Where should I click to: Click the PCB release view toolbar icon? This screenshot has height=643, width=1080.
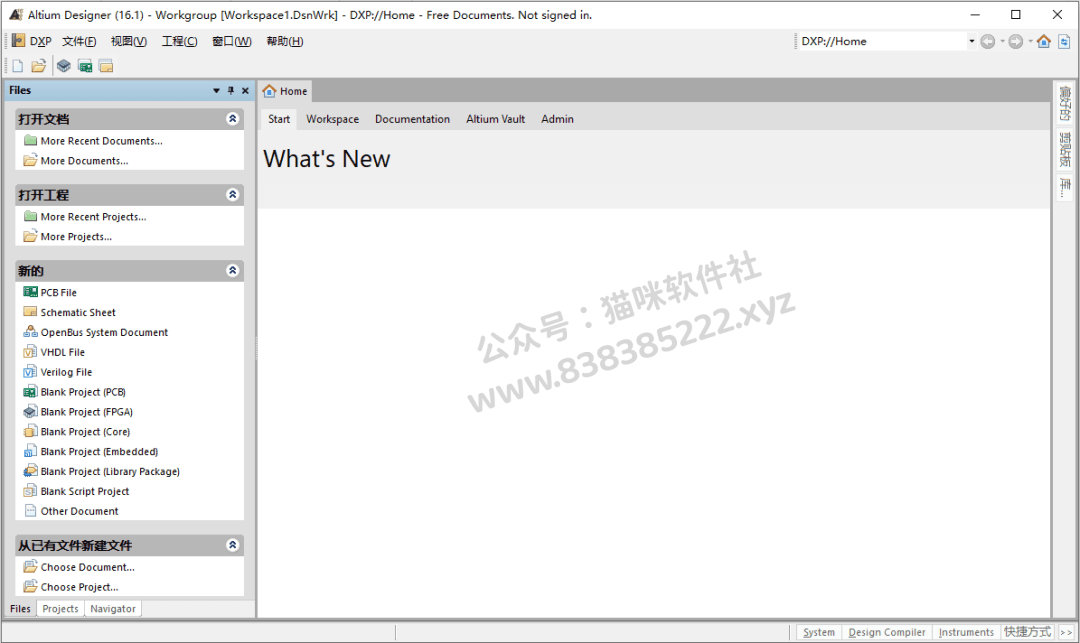click(x=85, y=66)
